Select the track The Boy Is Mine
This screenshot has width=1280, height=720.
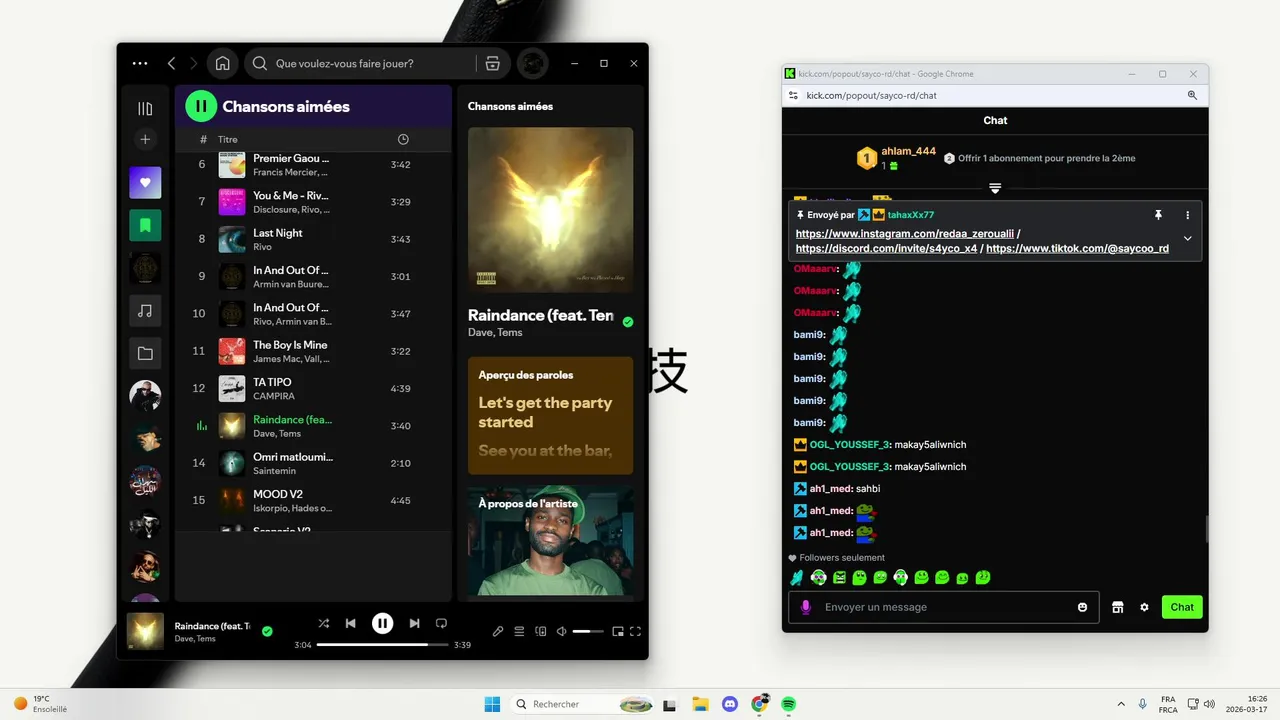(313, 351)
